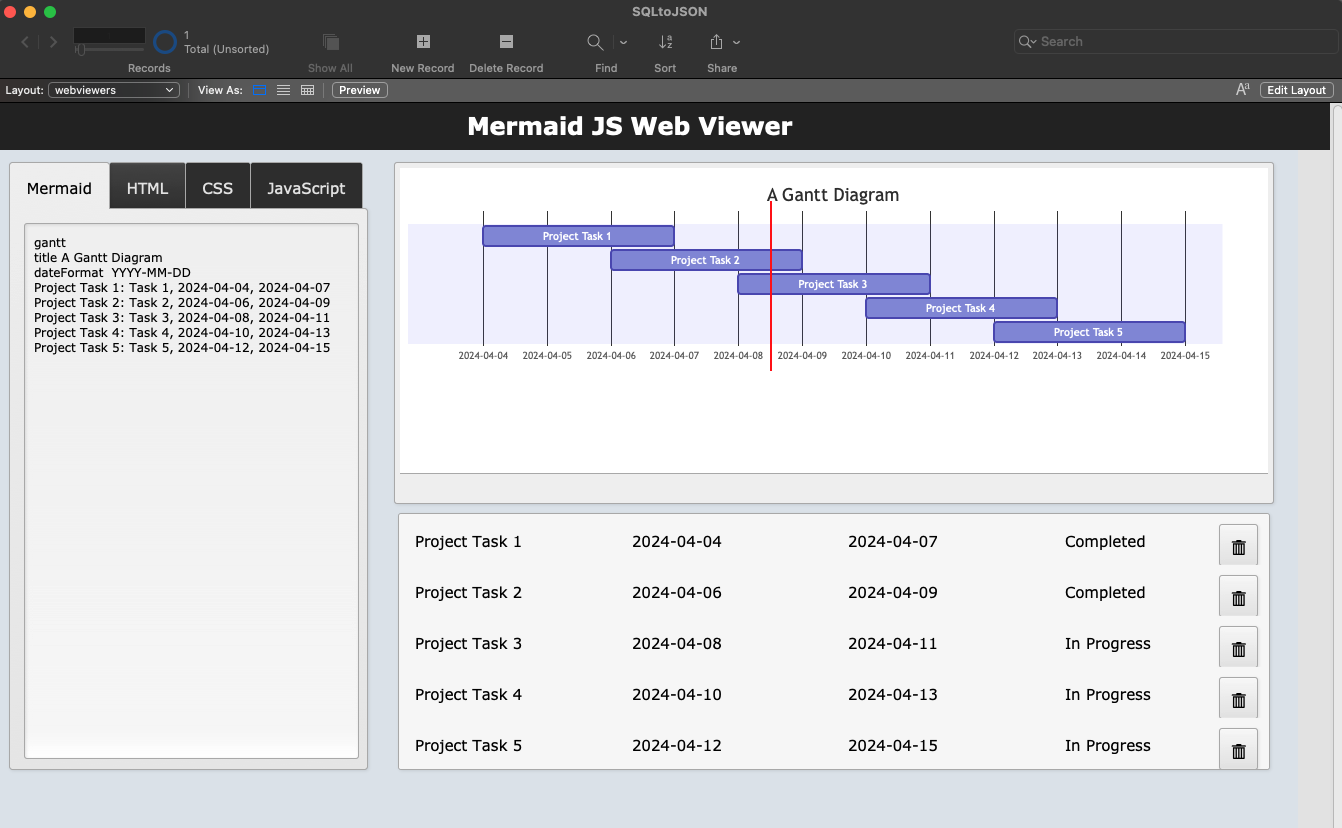This screenshot has width=1342, height=828.
Task: Click the New Record plus icon
Action: pyautogui.click(x=423, y=42)
